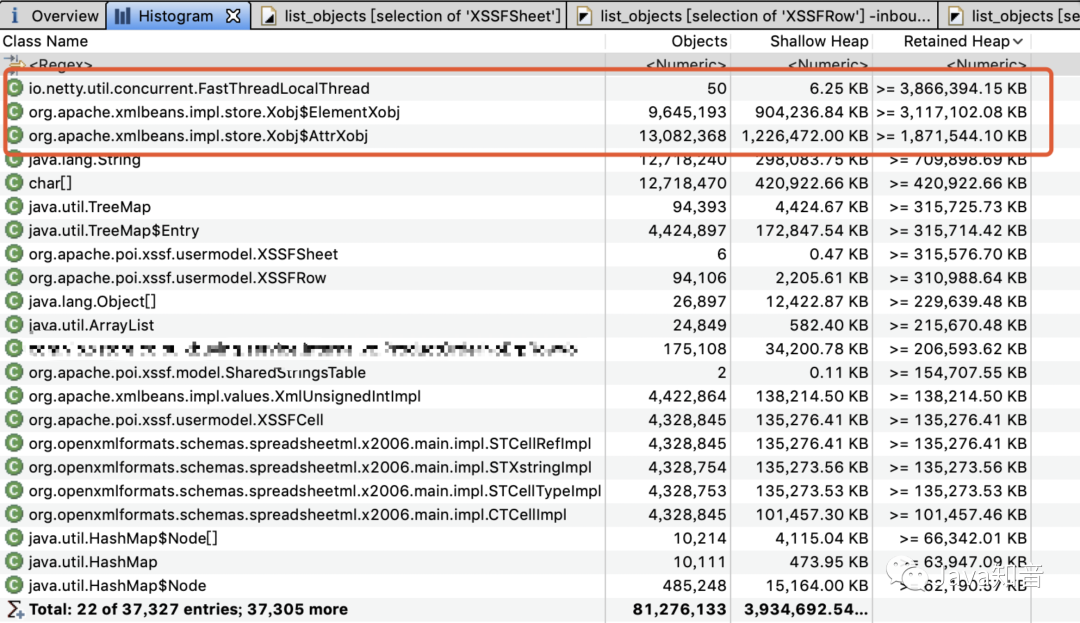Click class icon of CTCellImpl row
The width and height of the screenshot is (1080, 623).
pos(14,515)
